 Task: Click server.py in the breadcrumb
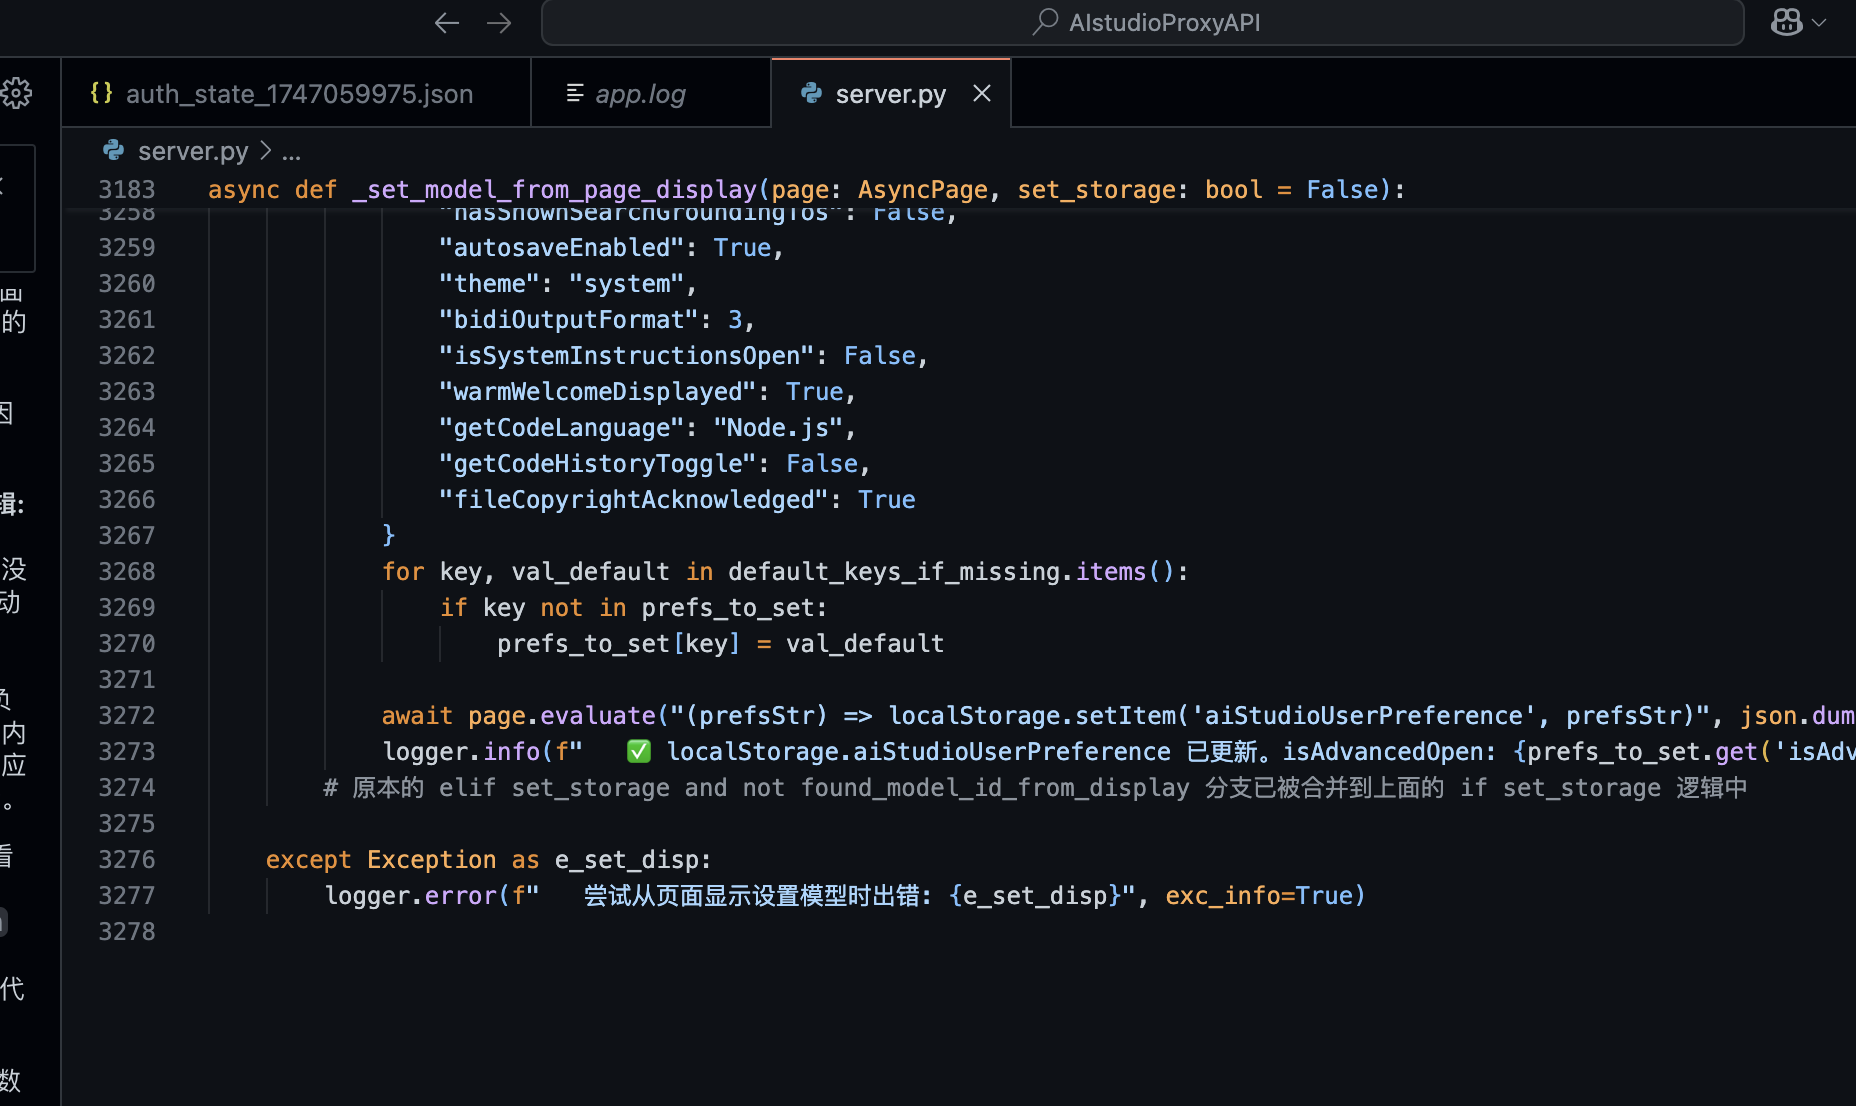(x=193, y=151)
